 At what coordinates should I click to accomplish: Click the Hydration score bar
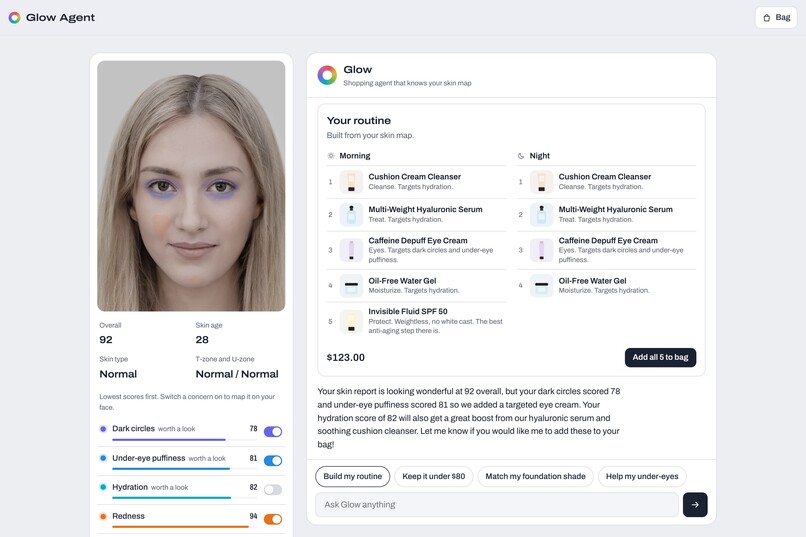[185, 497]
